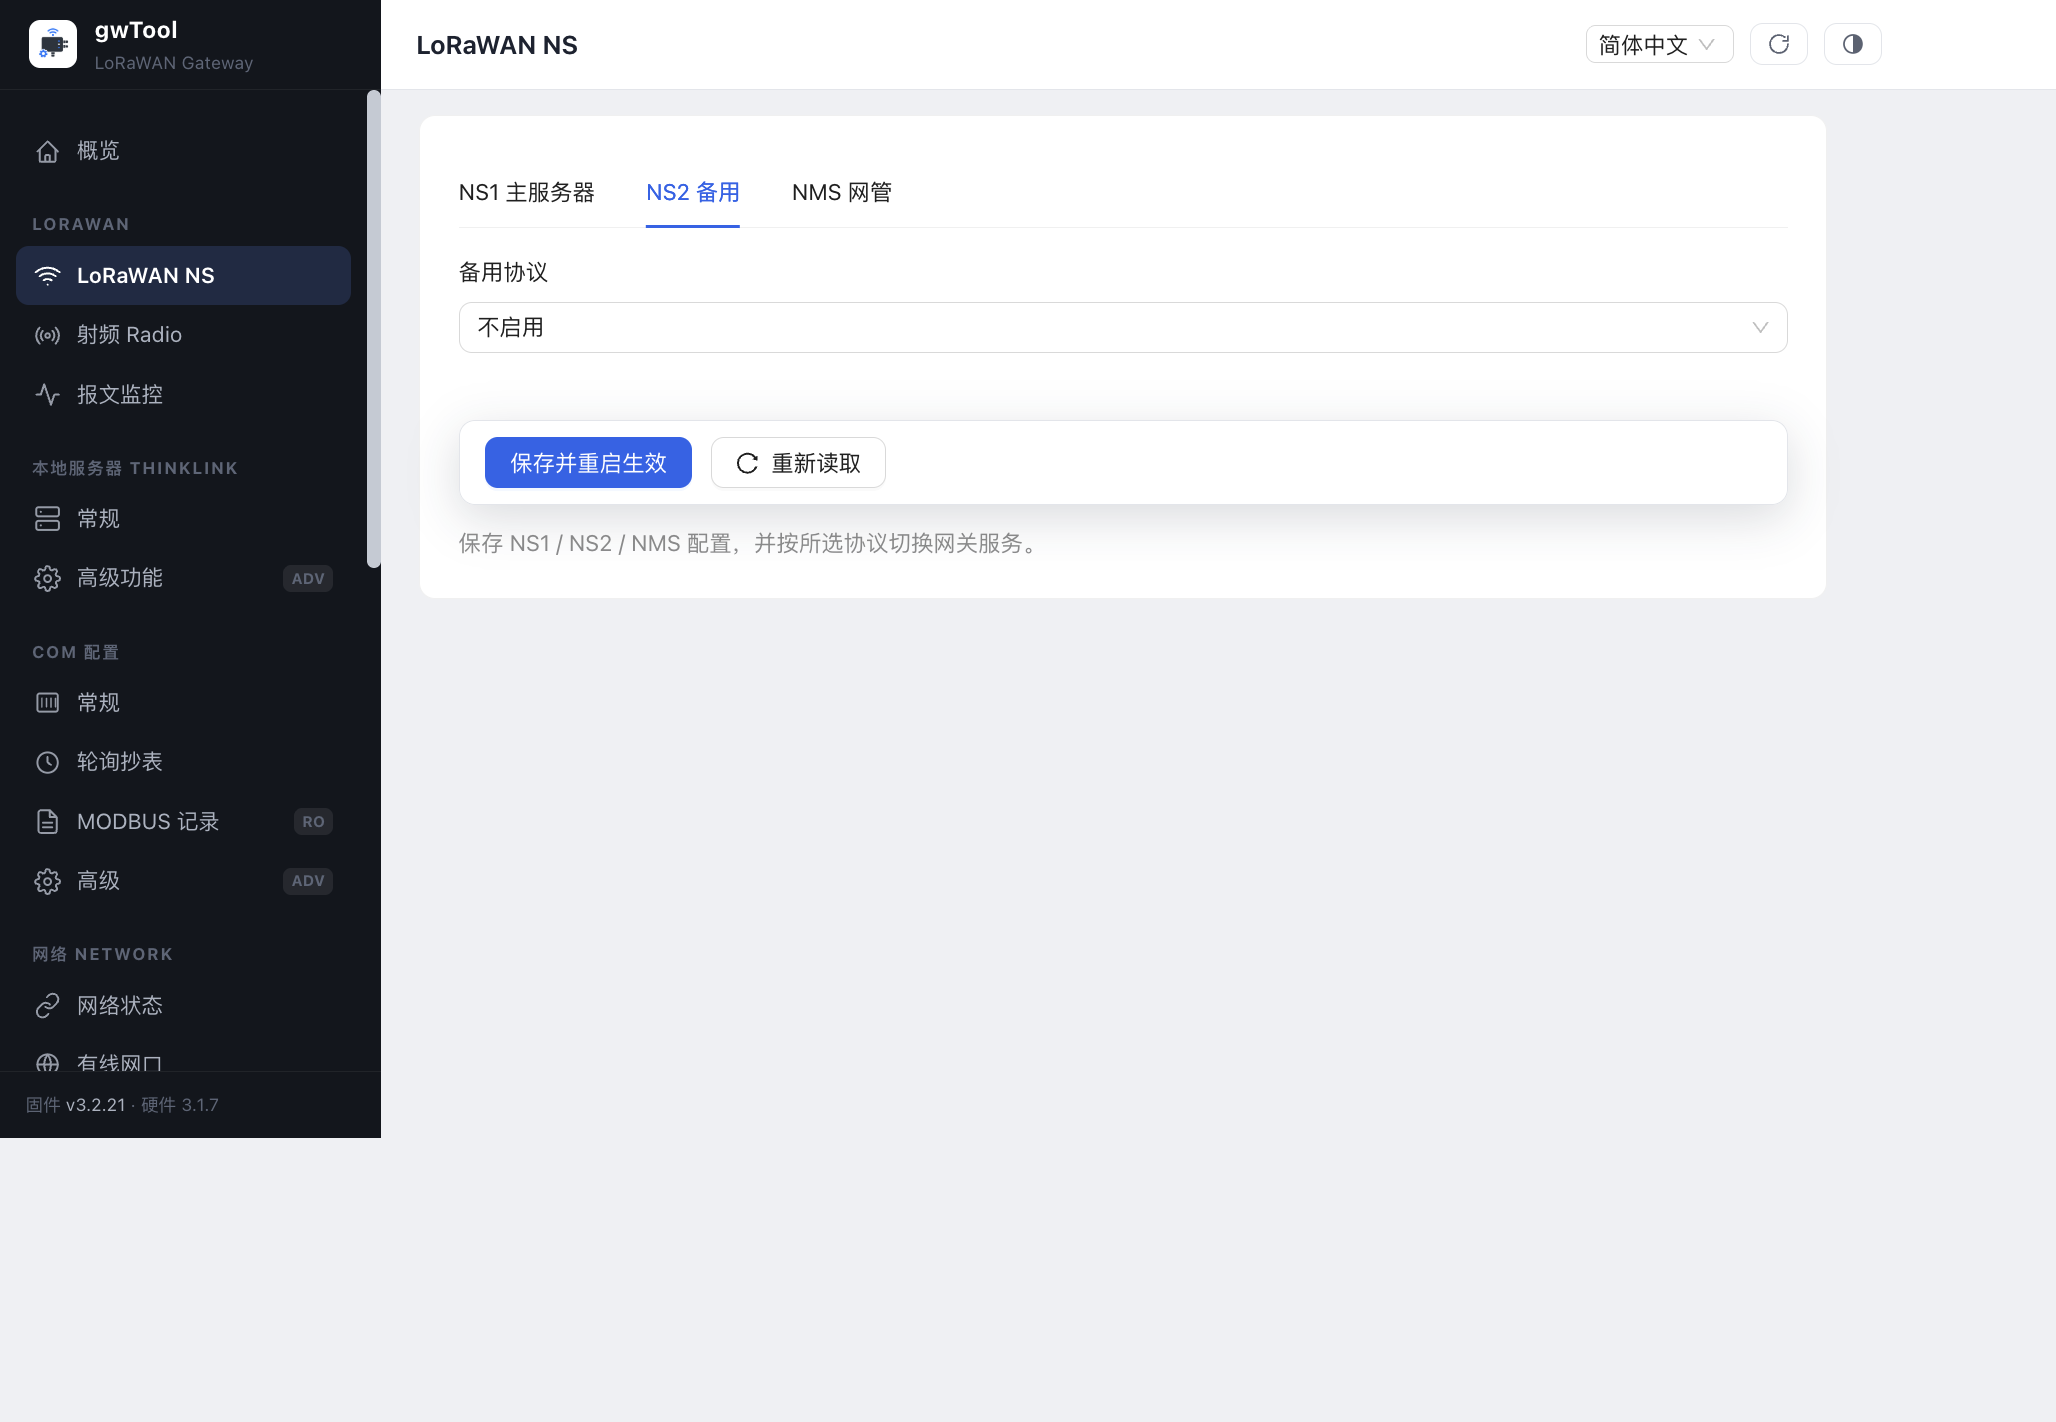
Task: Click the 固件 v3.2.21 version text
Action: (76, 1105)
